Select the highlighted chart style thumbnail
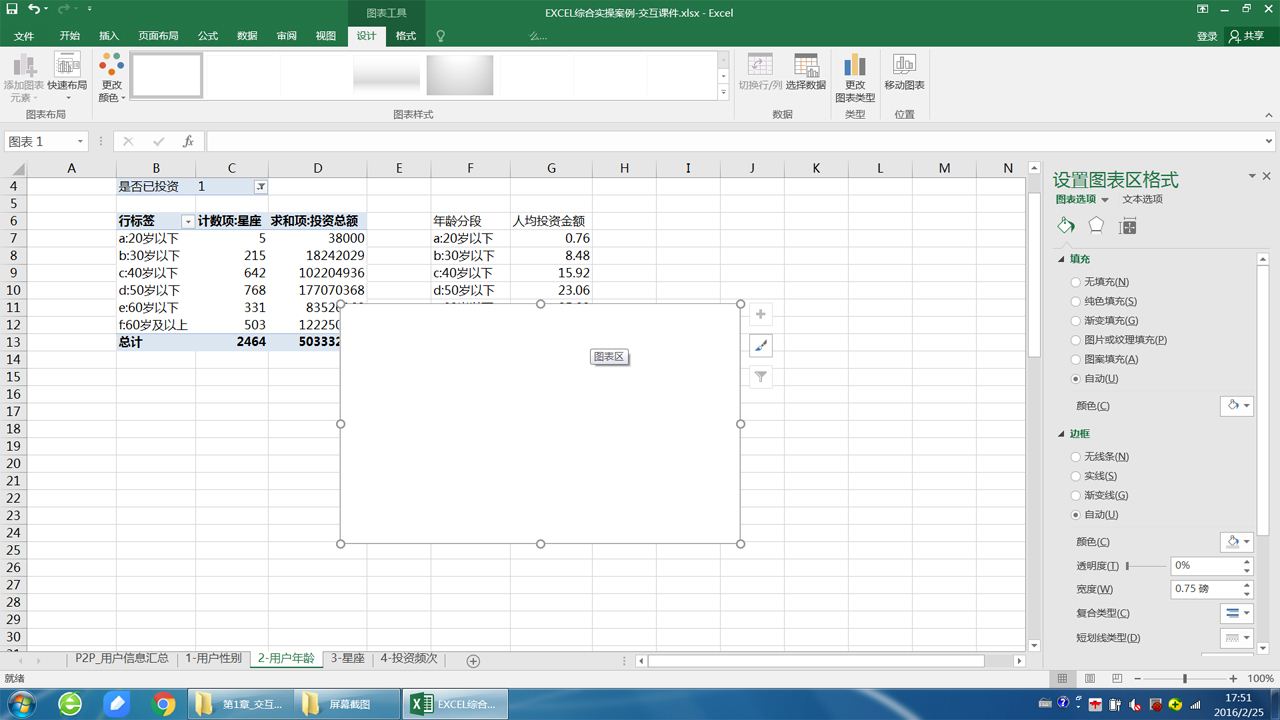The height and width of the screenshot is (720, 1280). tap(166, 75)
